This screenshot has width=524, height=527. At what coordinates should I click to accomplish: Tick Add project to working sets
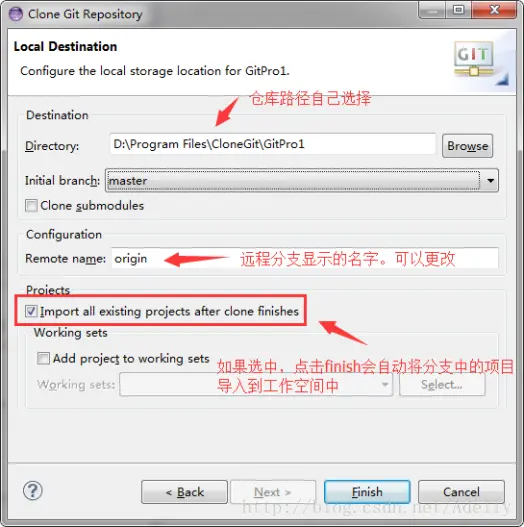click(x=43, y=358)
